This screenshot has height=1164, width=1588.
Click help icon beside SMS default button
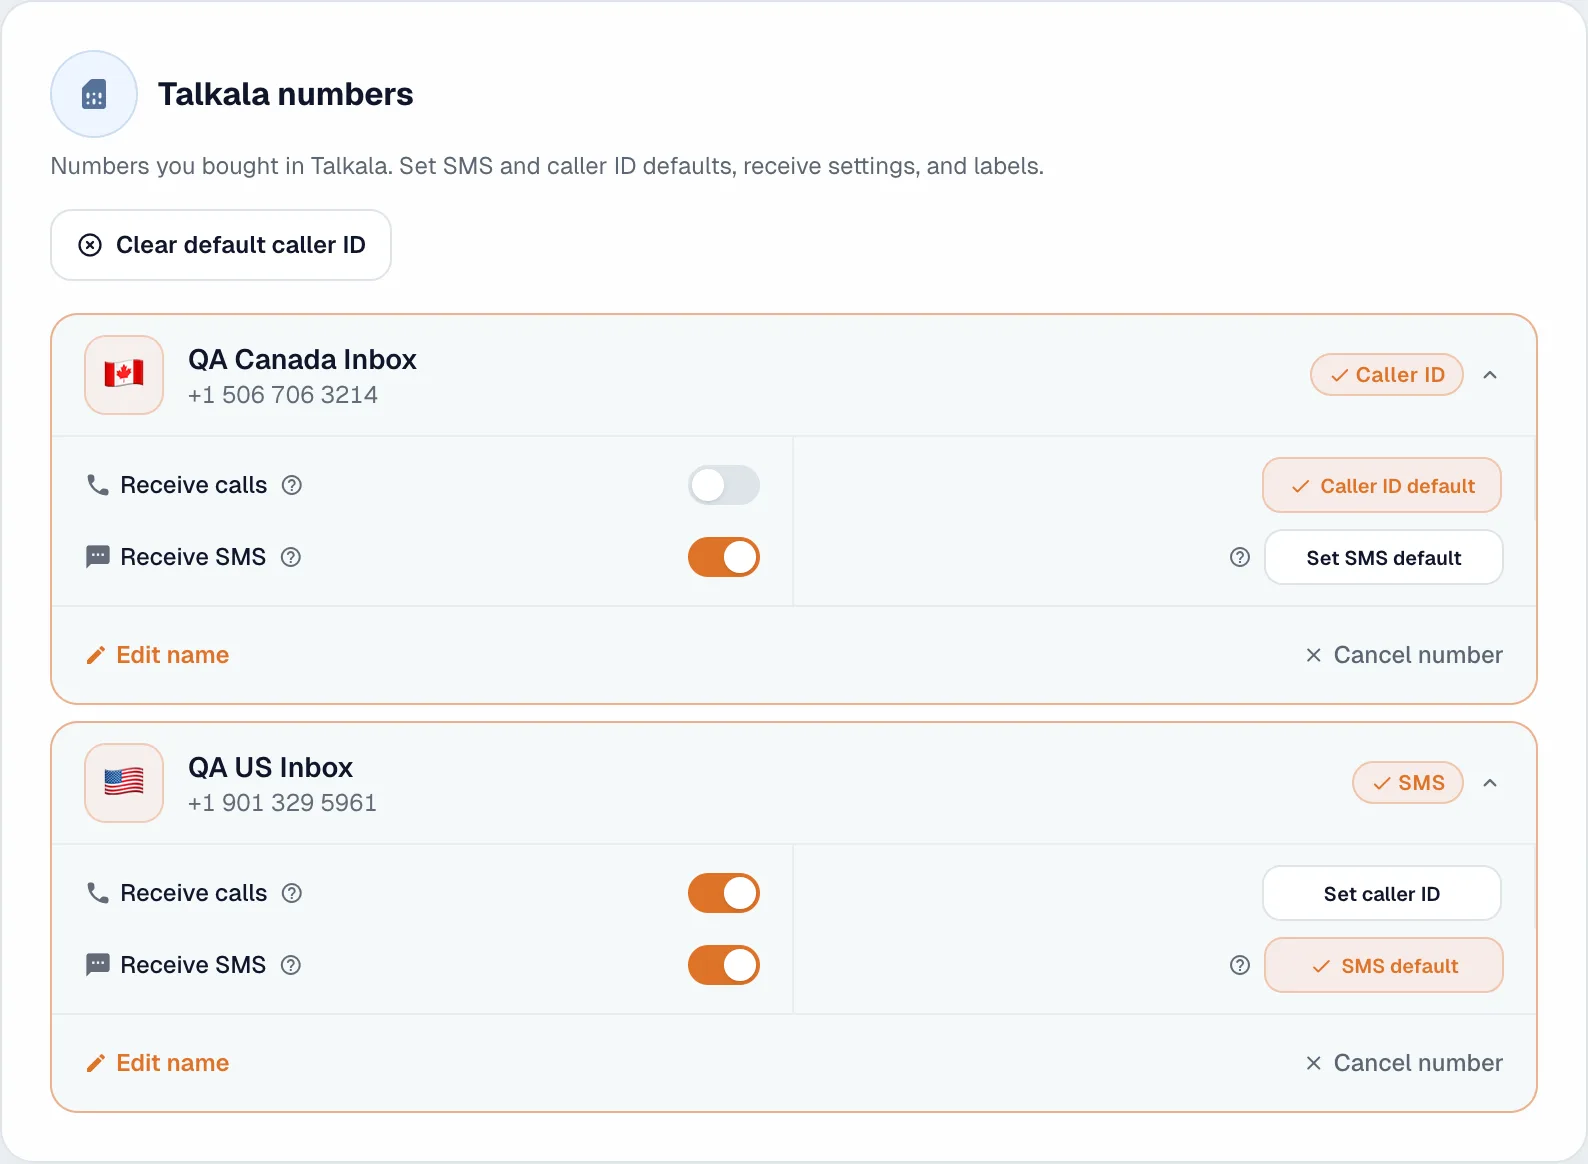click(1240, 965)
